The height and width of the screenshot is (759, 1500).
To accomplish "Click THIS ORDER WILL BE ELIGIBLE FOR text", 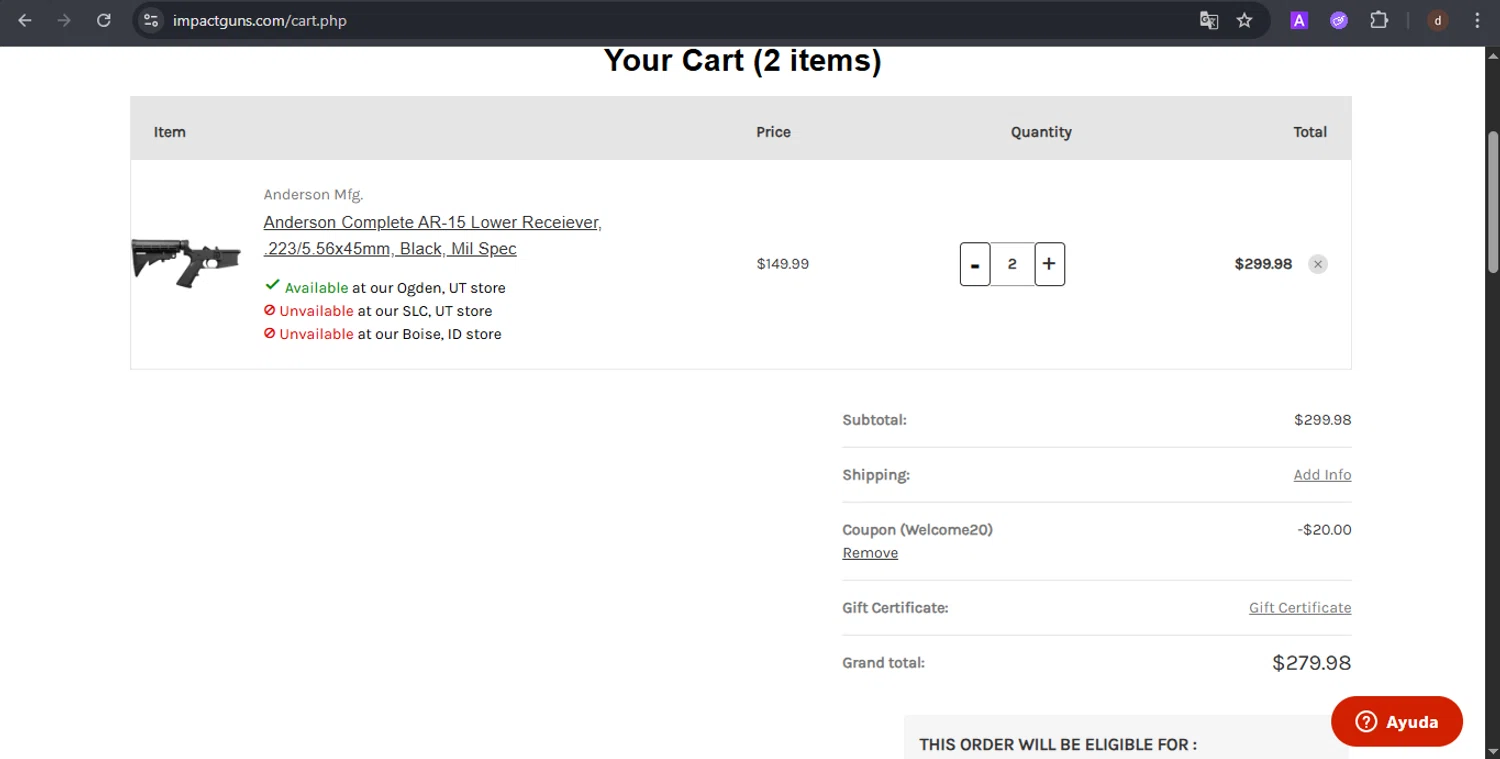I will coord(1058,745).
